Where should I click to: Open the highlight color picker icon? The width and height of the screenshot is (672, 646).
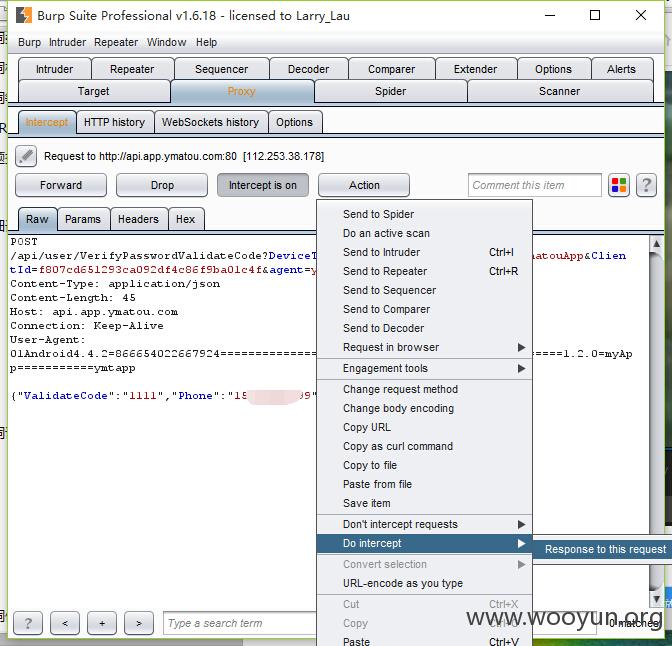(618, 185)
